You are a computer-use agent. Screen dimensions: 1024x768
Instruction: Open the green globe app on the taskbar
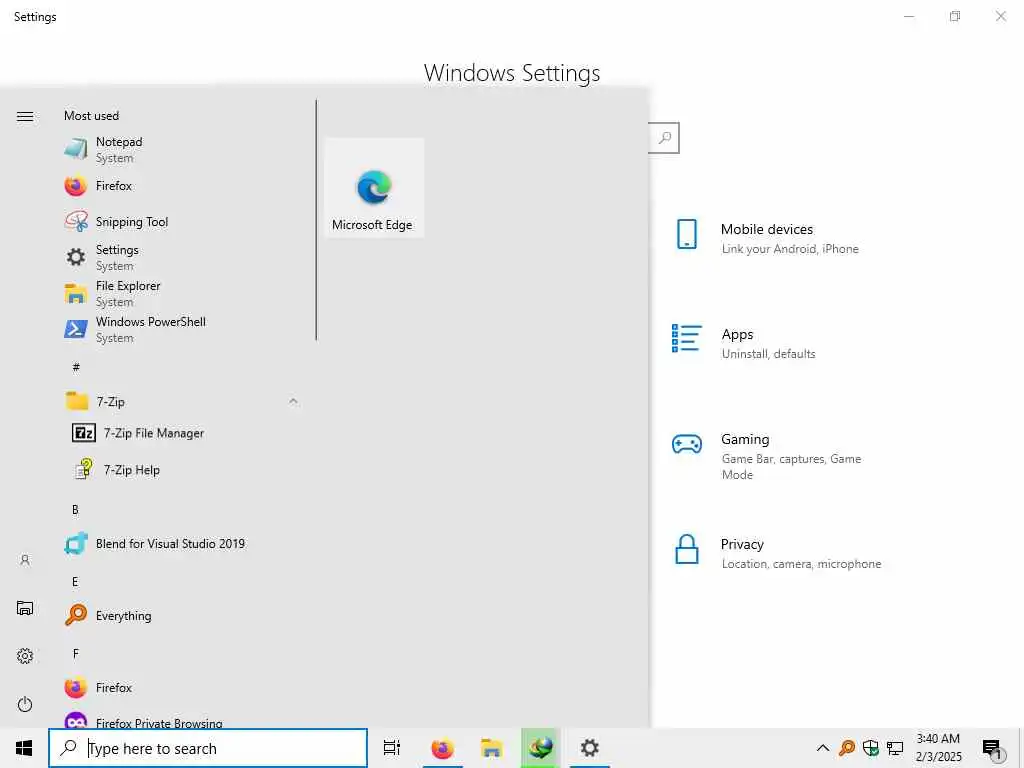tap(540, 748)
